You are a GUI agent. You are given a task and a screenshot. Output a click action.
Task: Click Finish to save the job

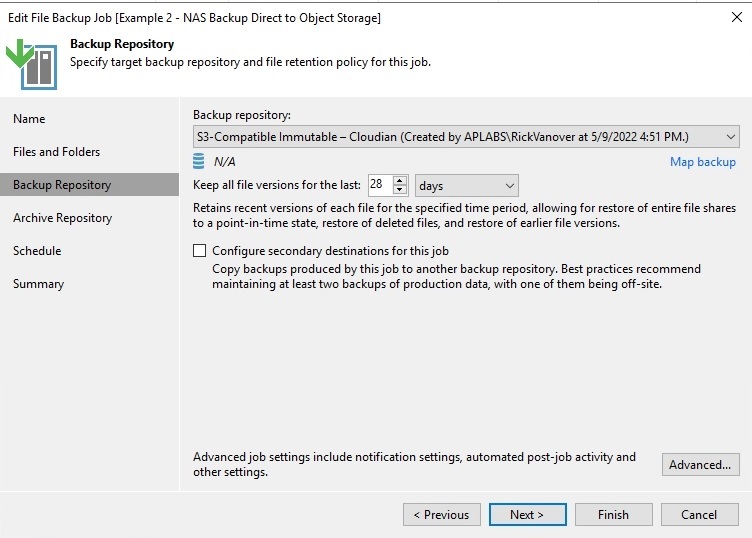[613, 515]
